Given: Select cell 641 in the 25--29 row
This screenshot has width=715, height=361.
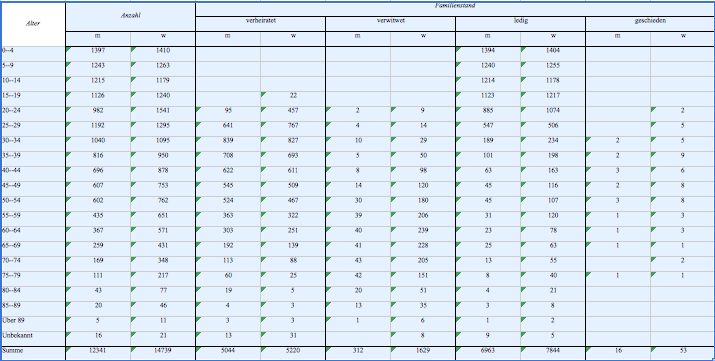Looking at the screenshot, I should tap(228, 129).
